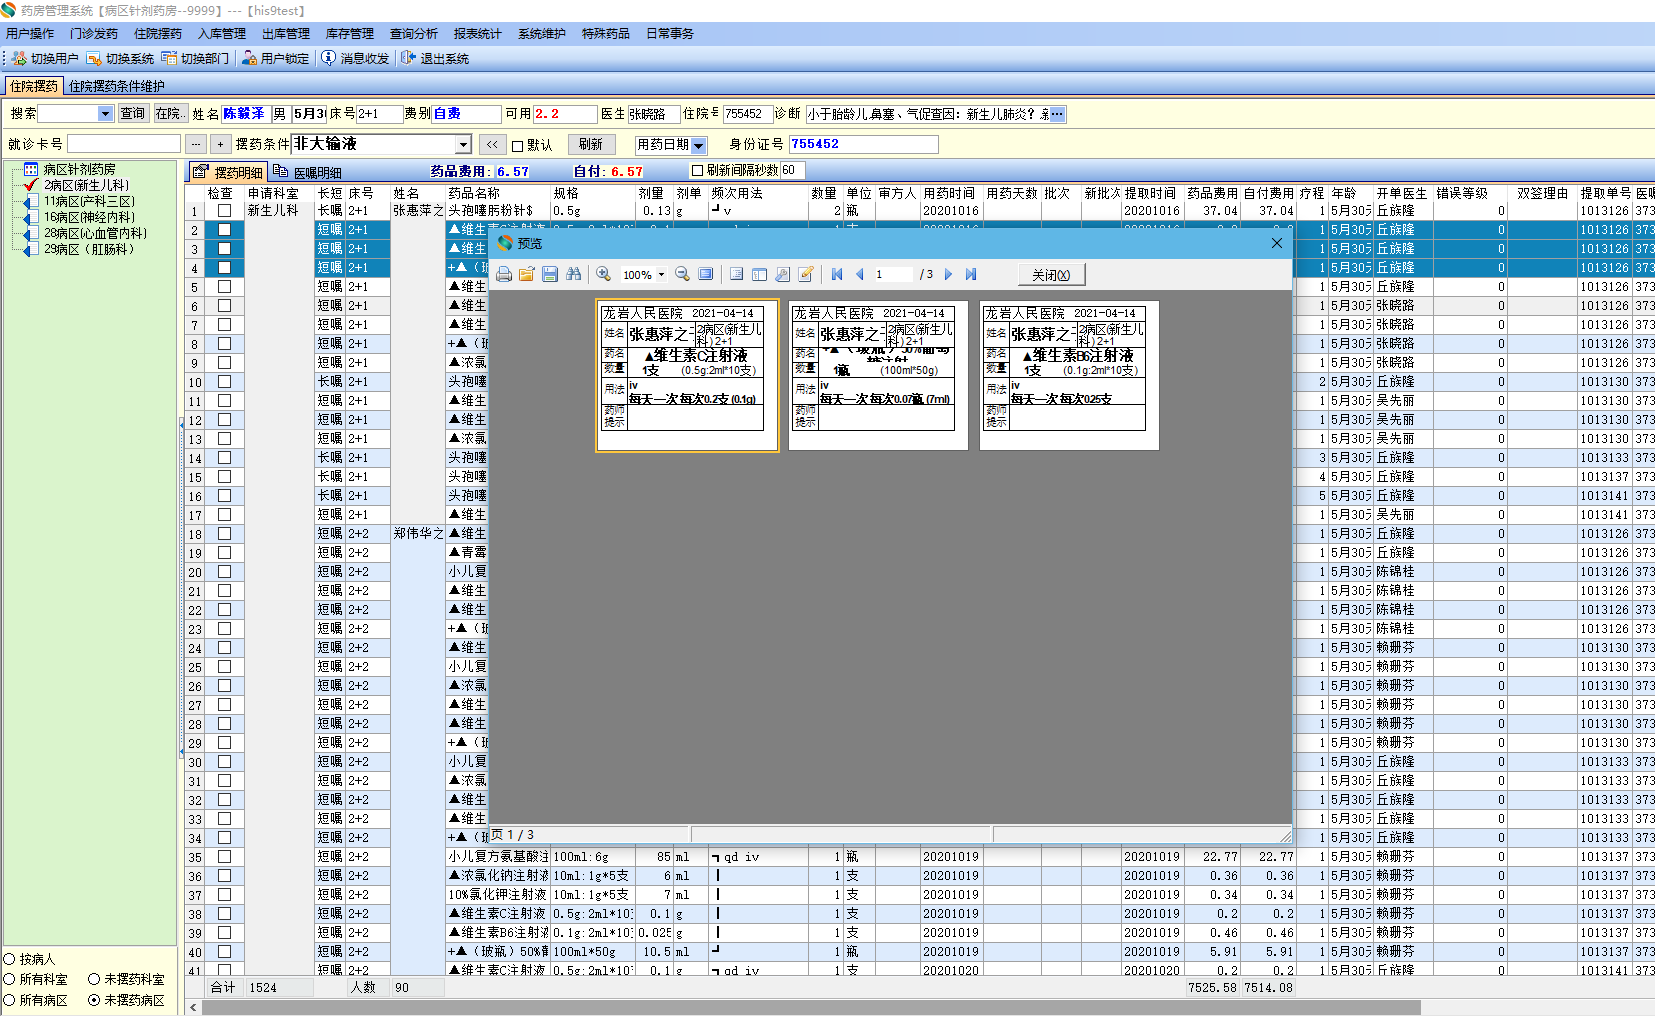Click the << collapse button

click(x=492, y=145)
